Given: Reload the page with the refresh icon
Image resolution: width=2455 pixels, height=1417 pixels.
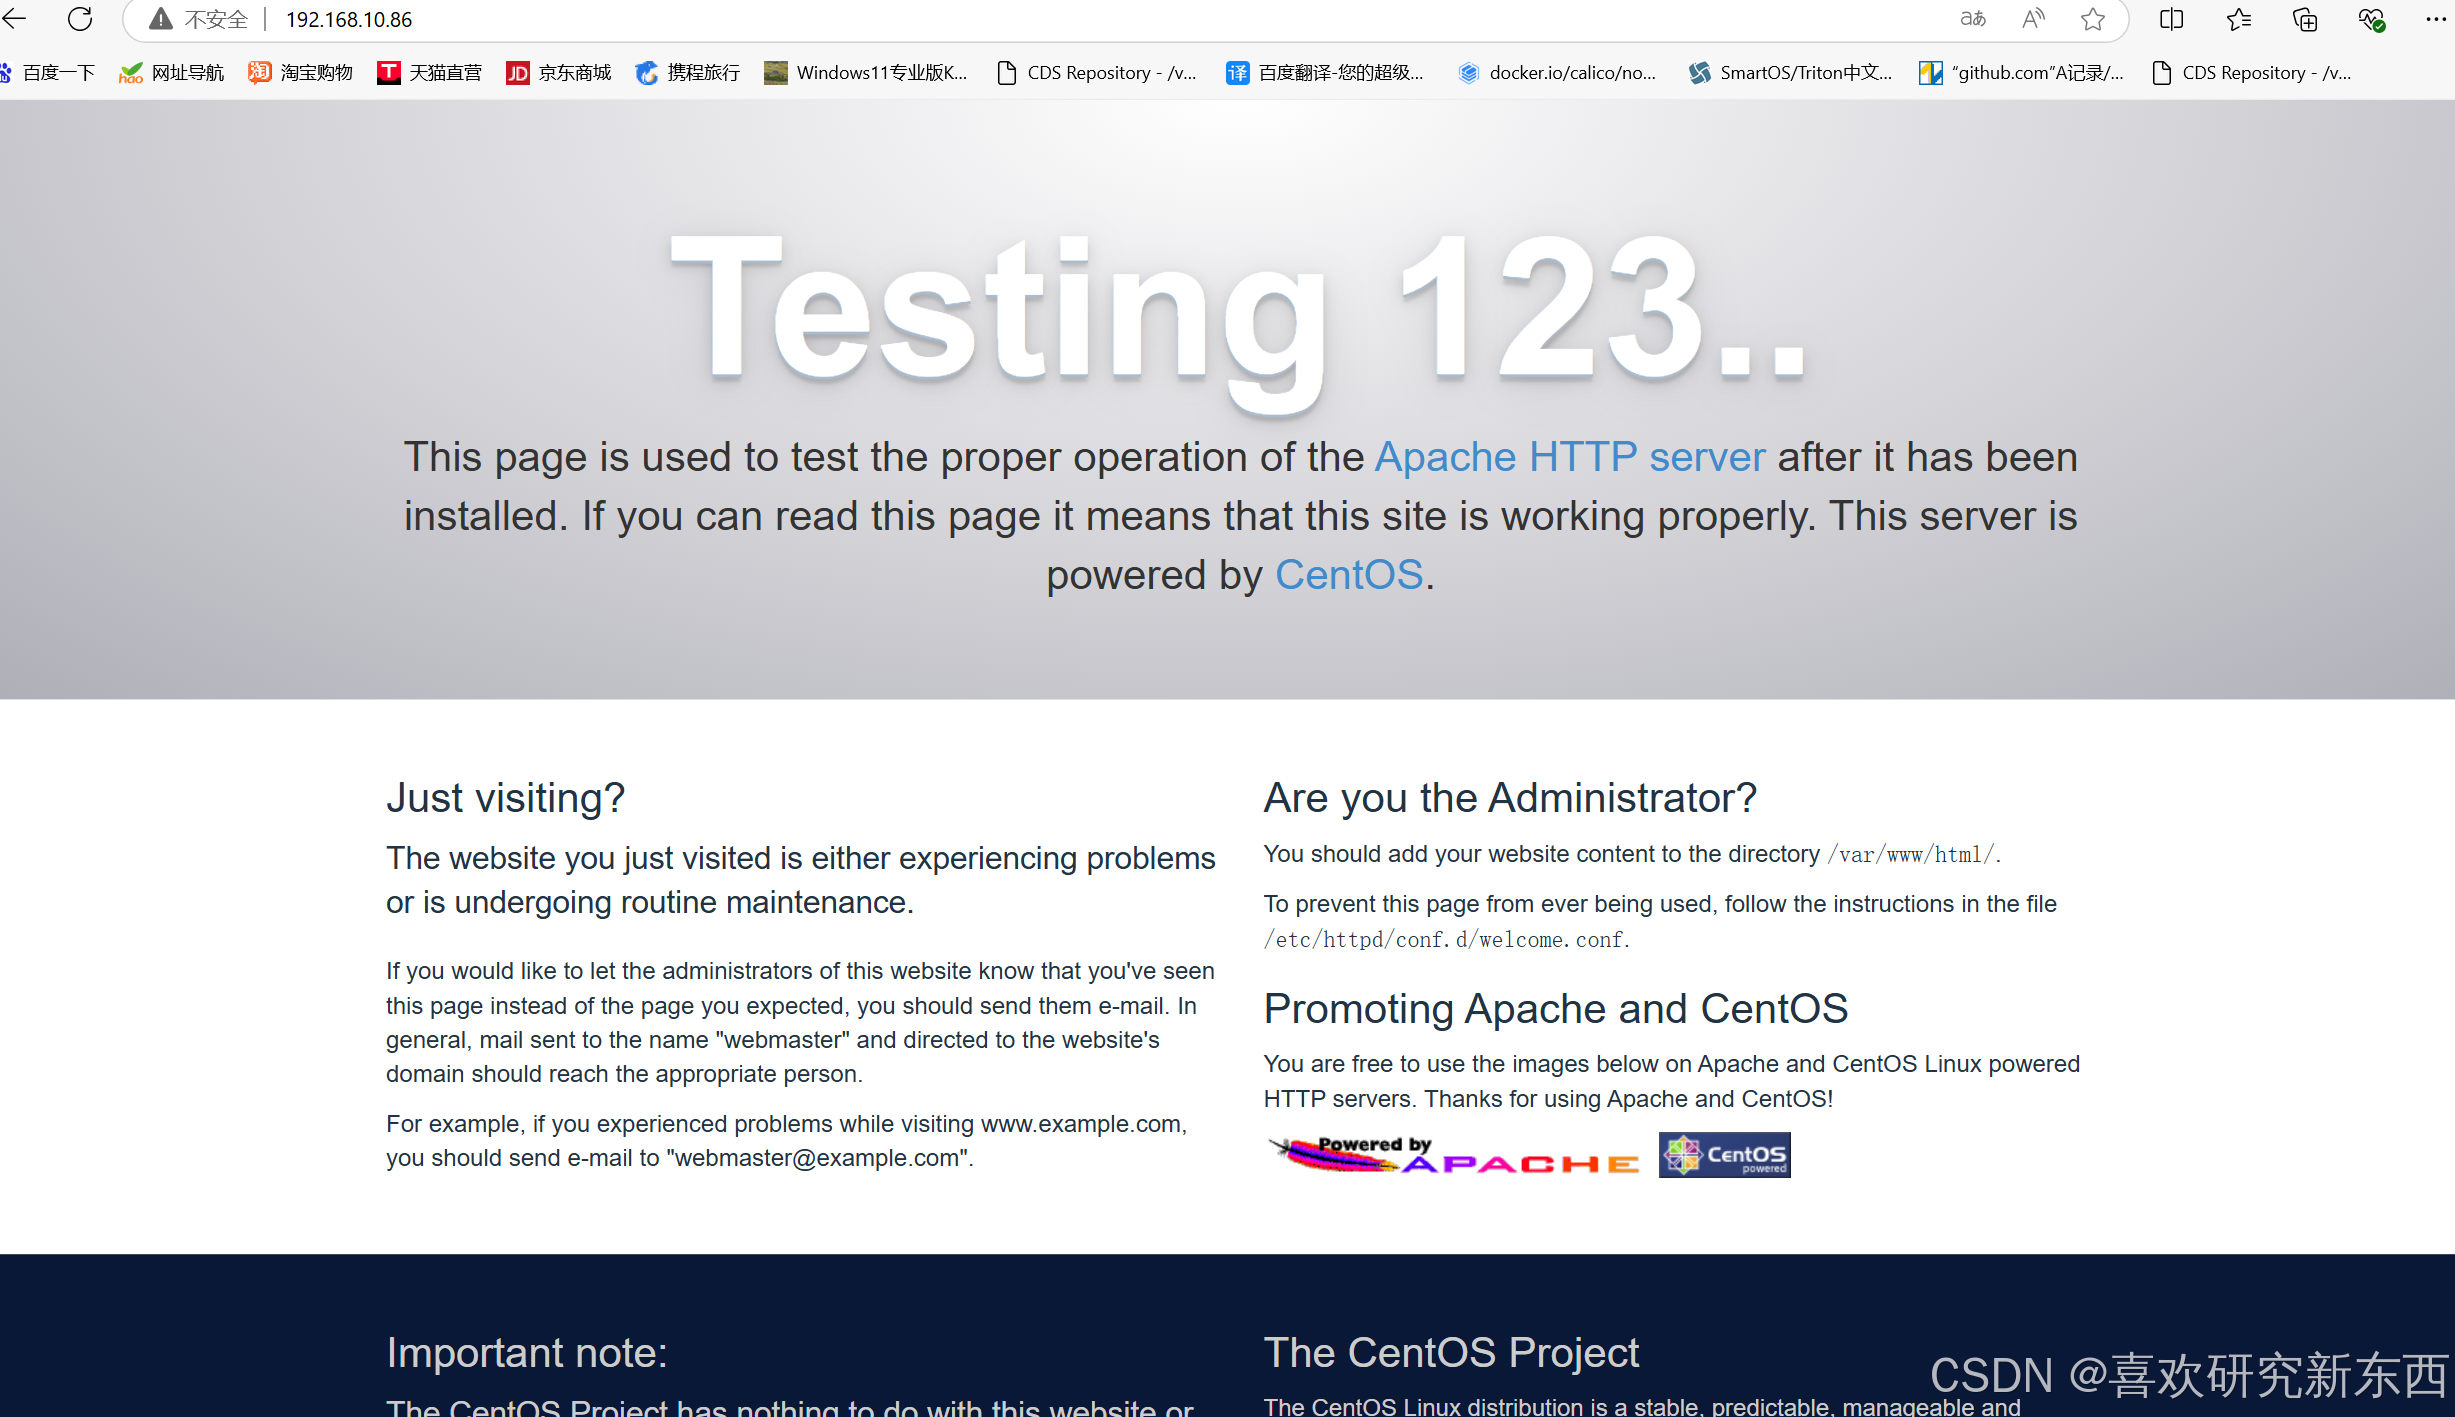Looking at the screenshot, I should tap(80, 19).
